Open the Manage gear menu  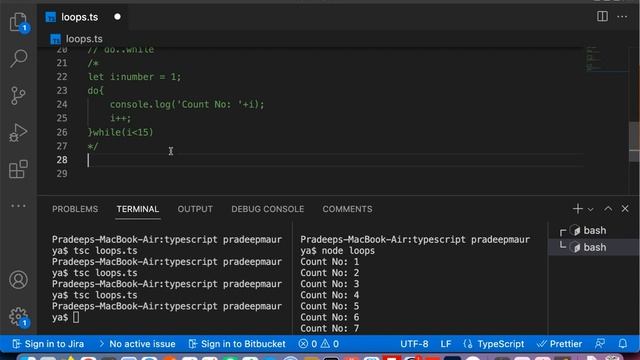pyautogui.click(x=18, y=316)
